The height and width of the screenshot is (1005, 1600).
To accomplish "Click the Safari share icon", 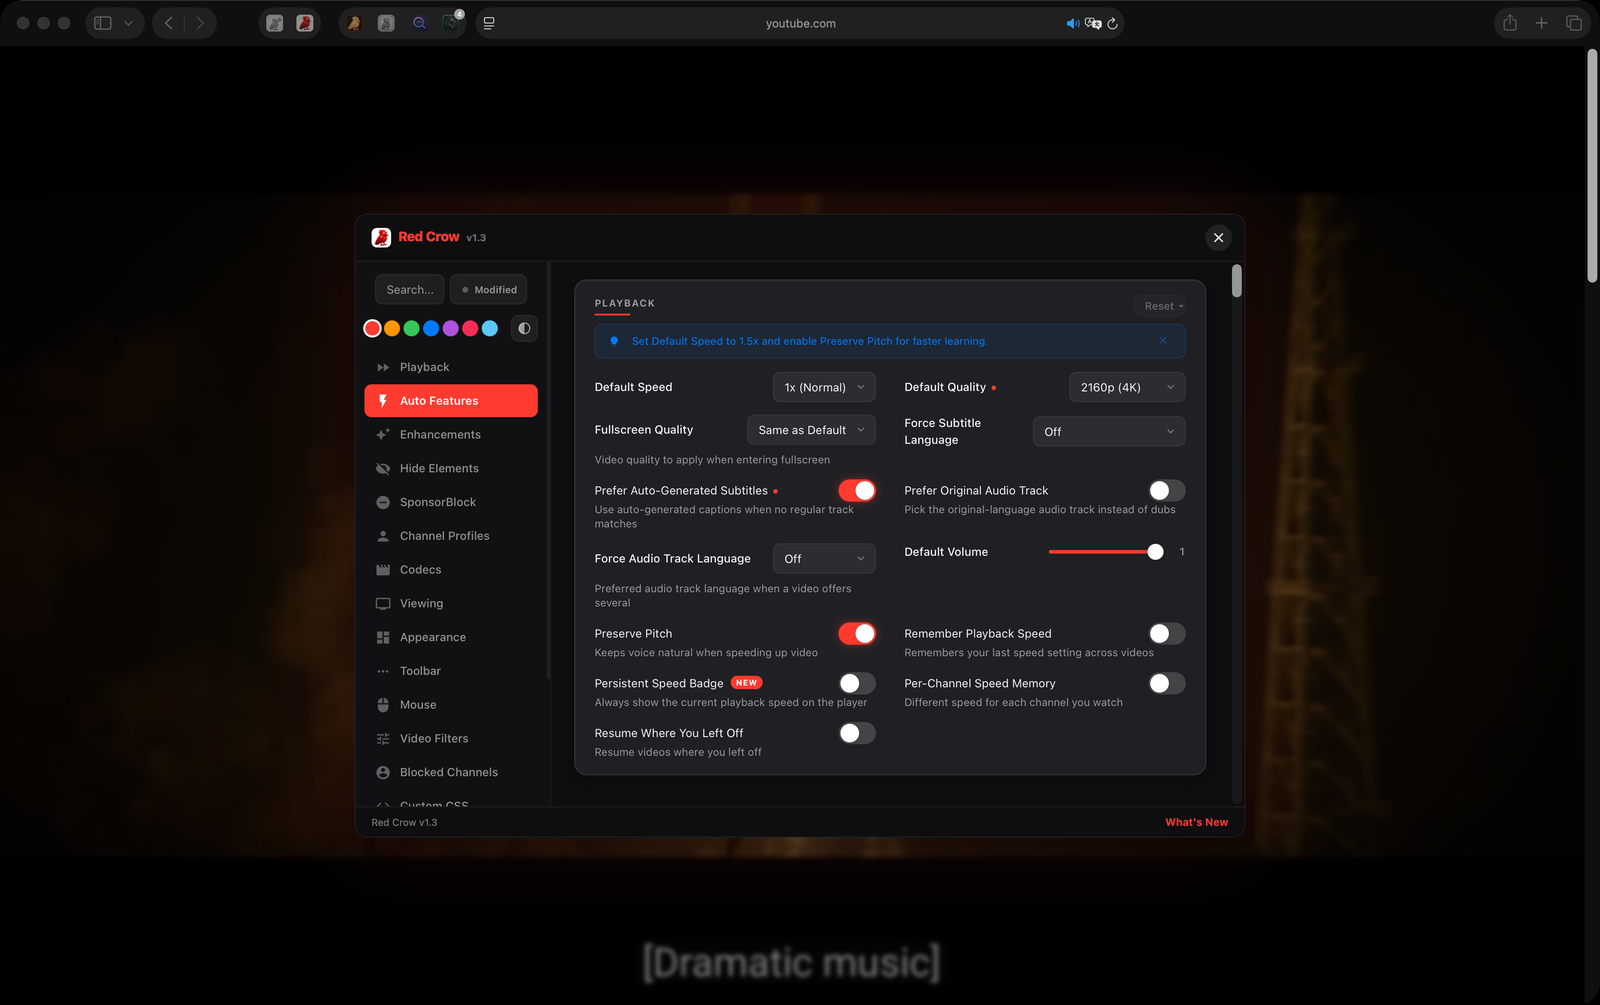I will coord(1510,23).
